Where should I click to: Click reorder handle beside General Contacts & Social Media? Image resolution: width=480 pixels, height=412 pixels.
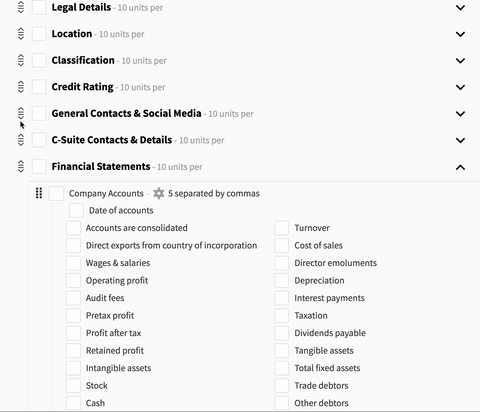(x=21, y=113)
